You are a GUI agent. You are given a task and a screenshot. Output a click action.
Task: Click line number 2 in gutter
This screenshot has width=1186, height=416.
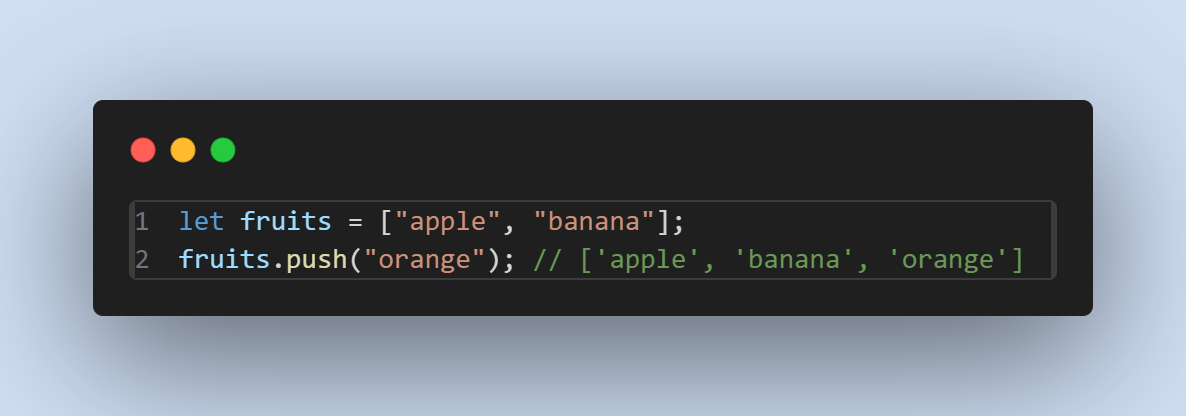(x=142, y=260)
